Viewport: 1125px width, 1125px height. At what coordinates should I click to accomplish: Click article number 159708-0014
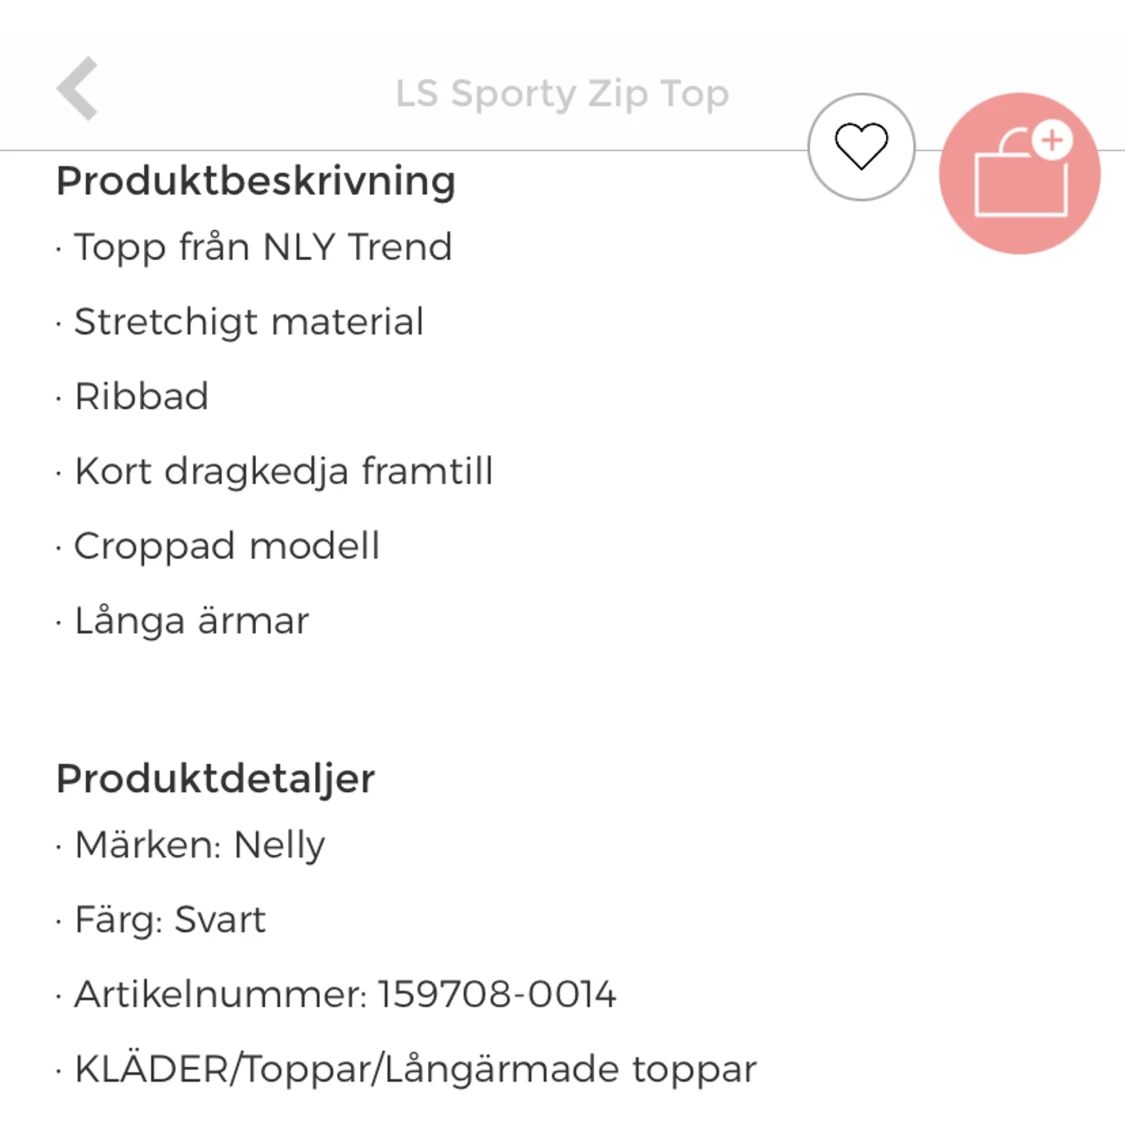(x=497, y=995)
